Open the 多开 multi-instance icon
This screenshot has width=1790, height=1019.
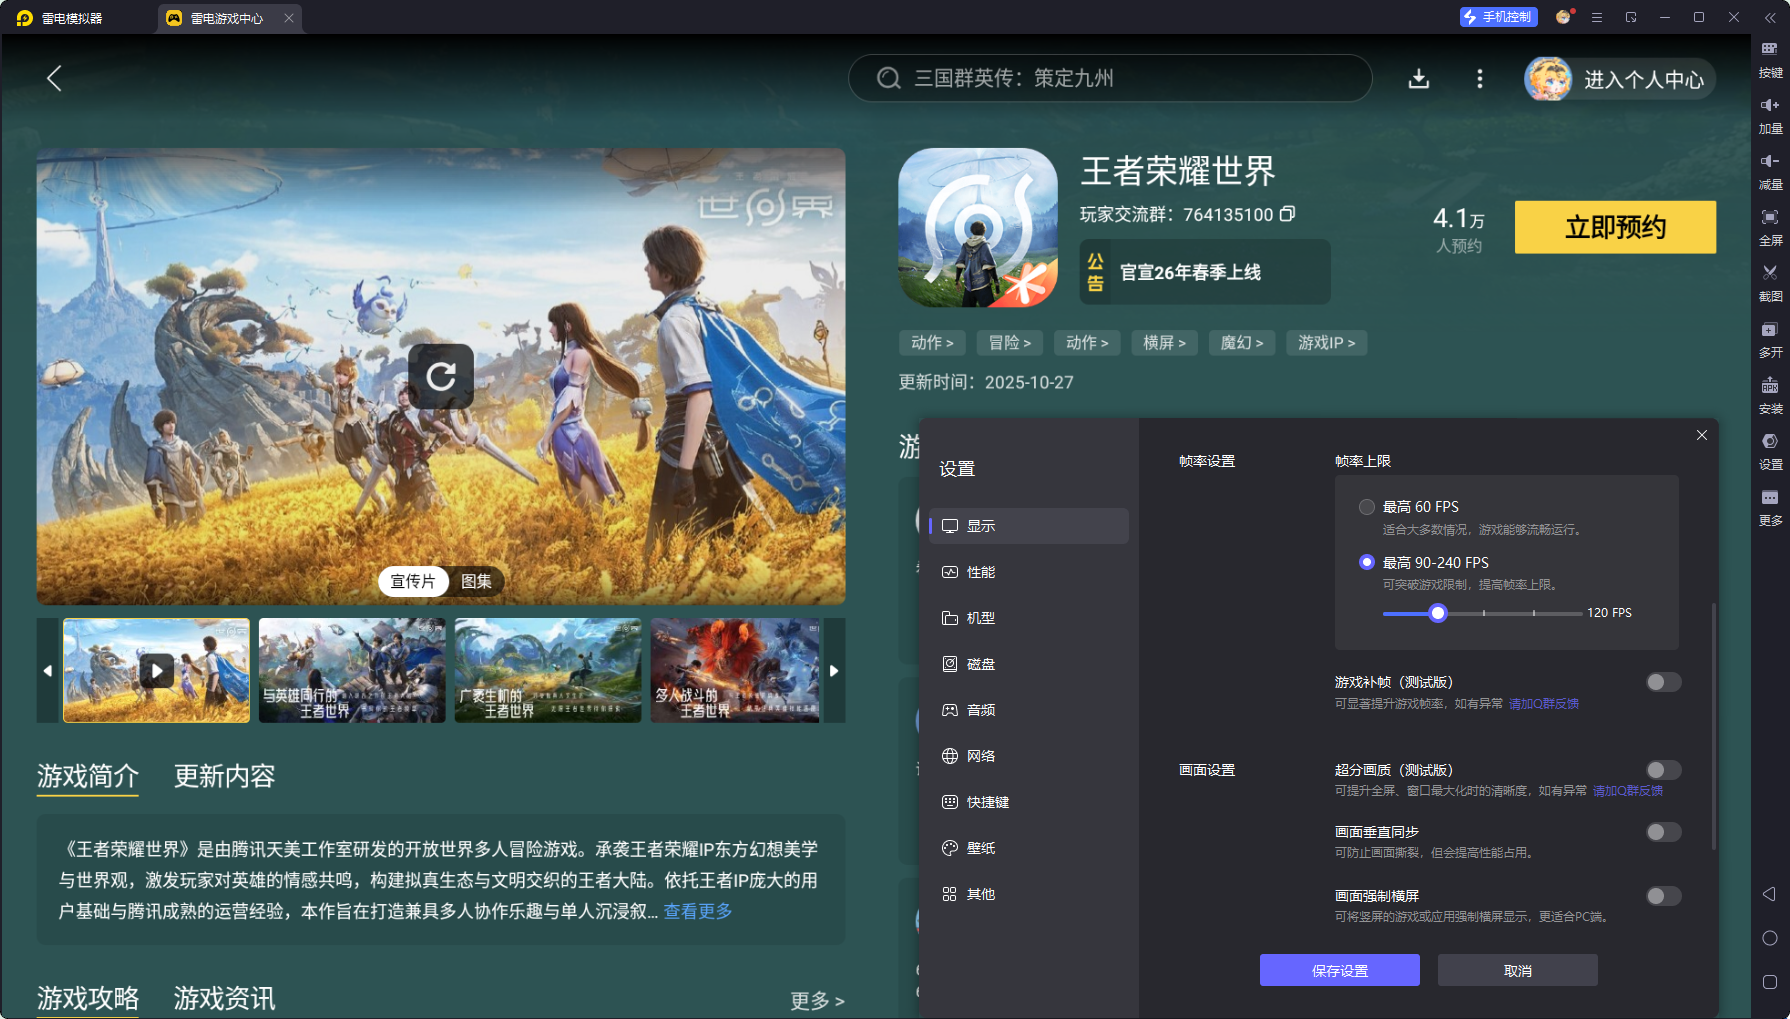point(1768,339)
